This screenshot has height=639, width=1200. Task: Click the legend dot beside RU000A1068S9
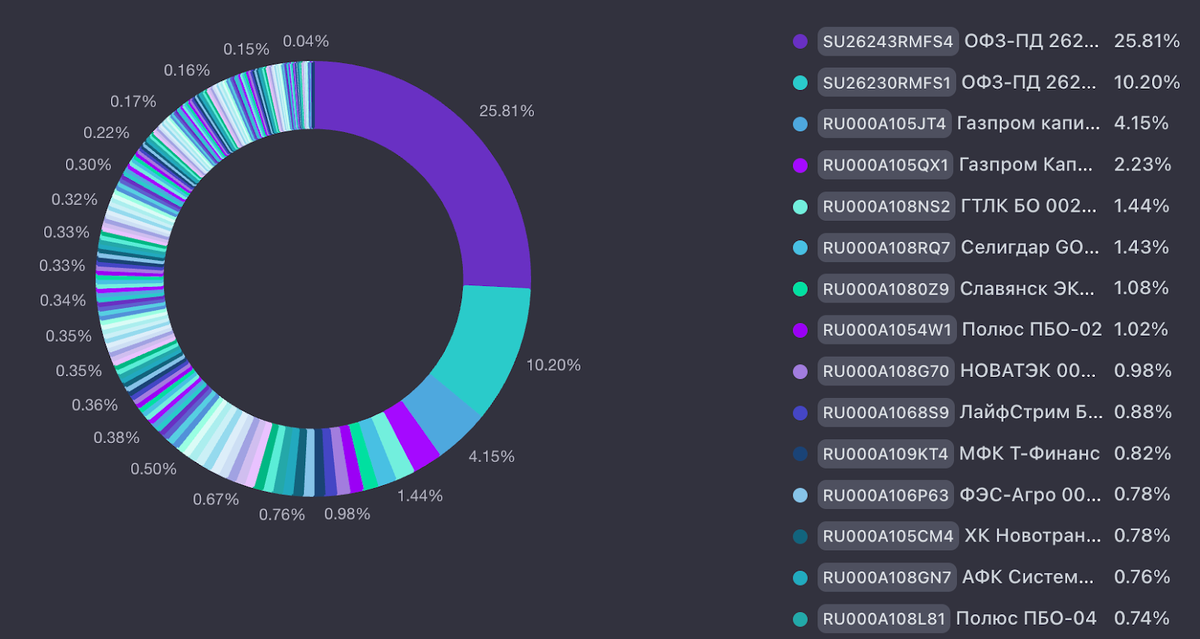tap(800, 412)
